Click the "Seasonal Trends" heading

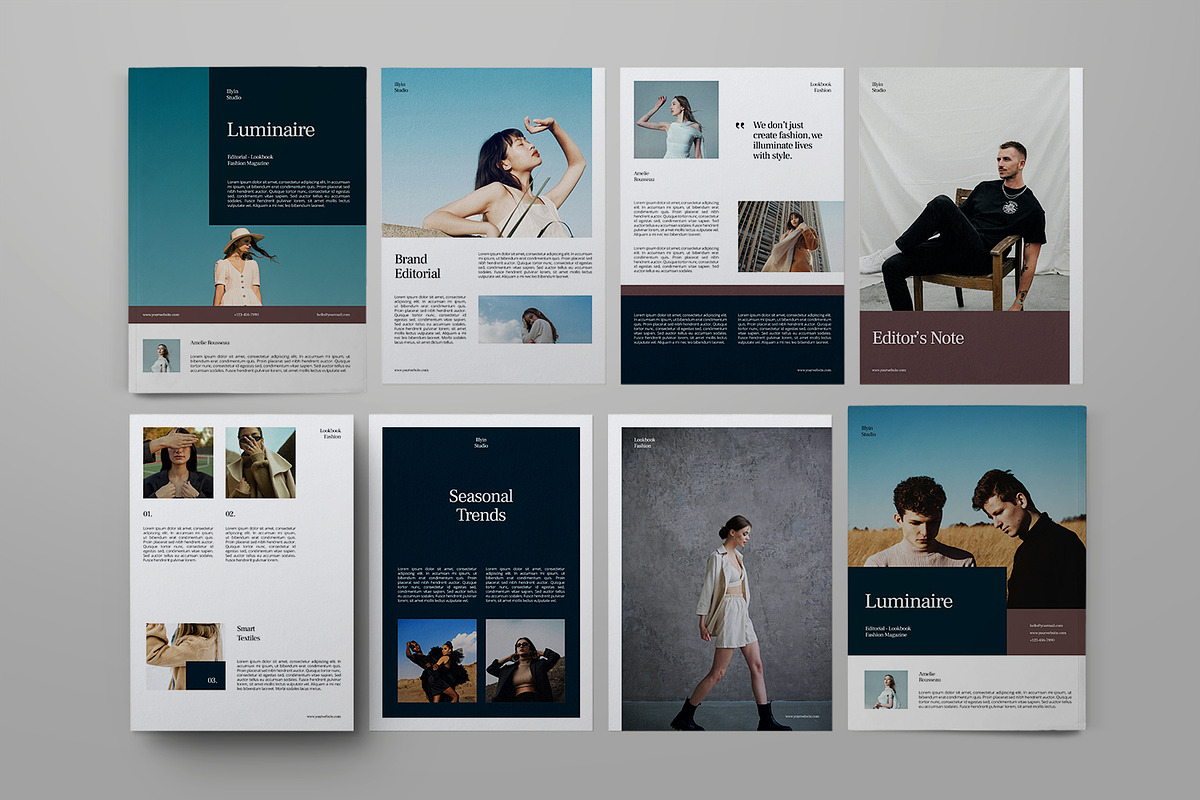click(481, 505)
